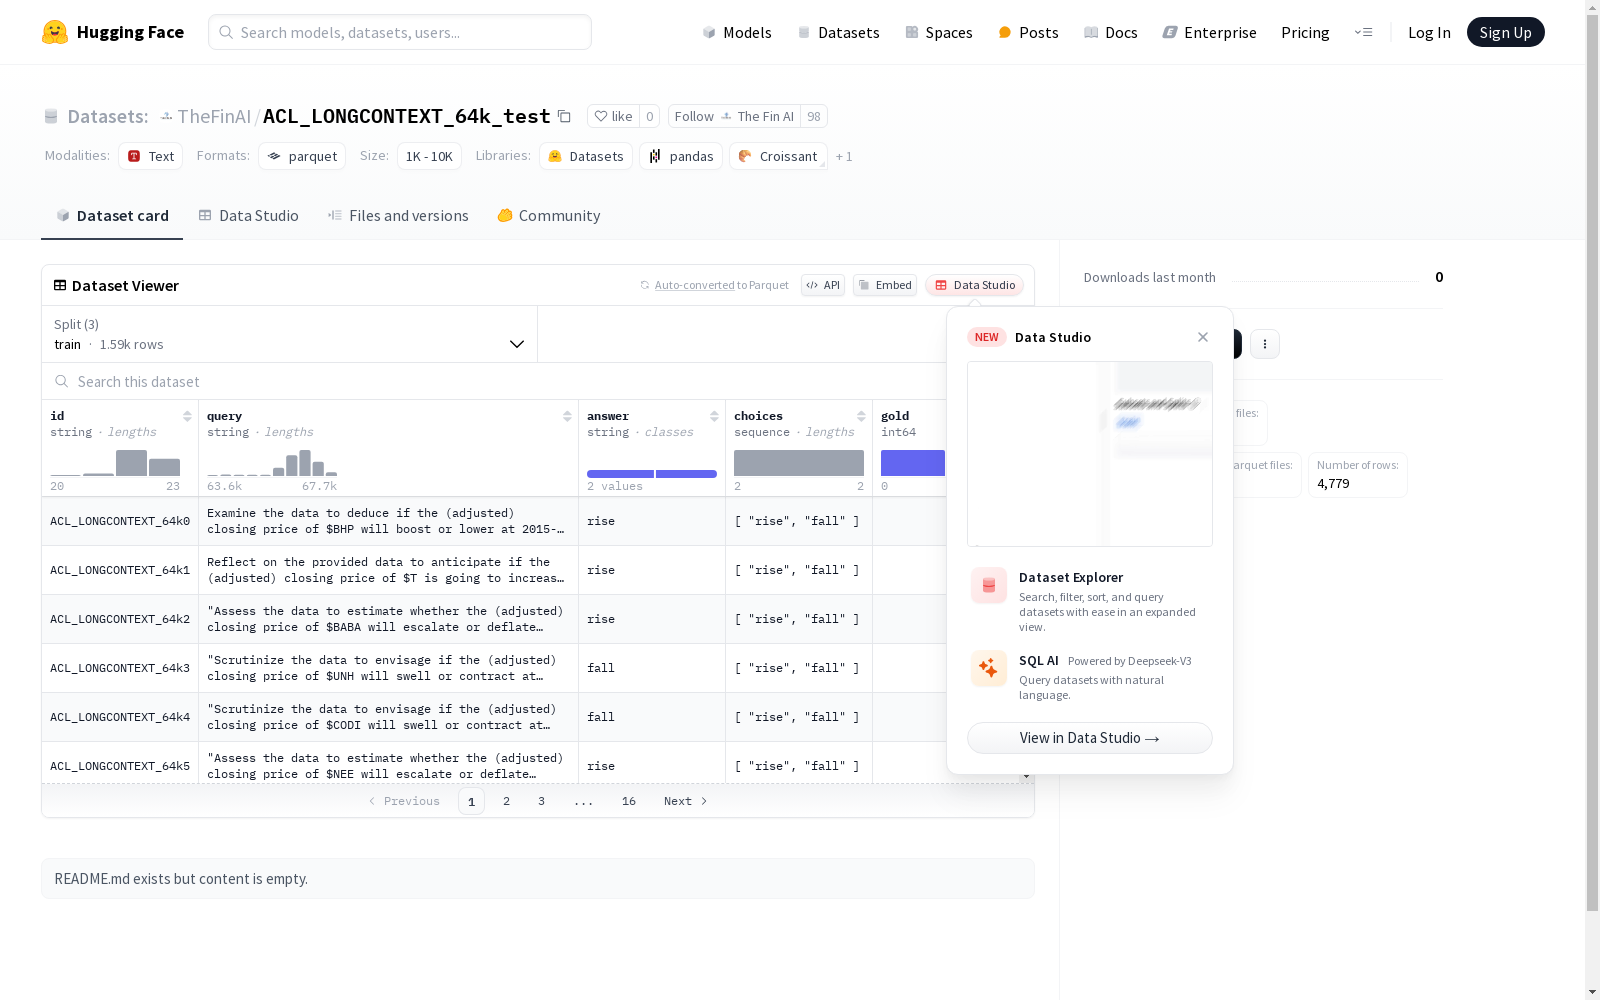The height and width of the screenshot is (1000, 1600).
Task: Click the fall answer in row 64k4
Action: [601, 717]
